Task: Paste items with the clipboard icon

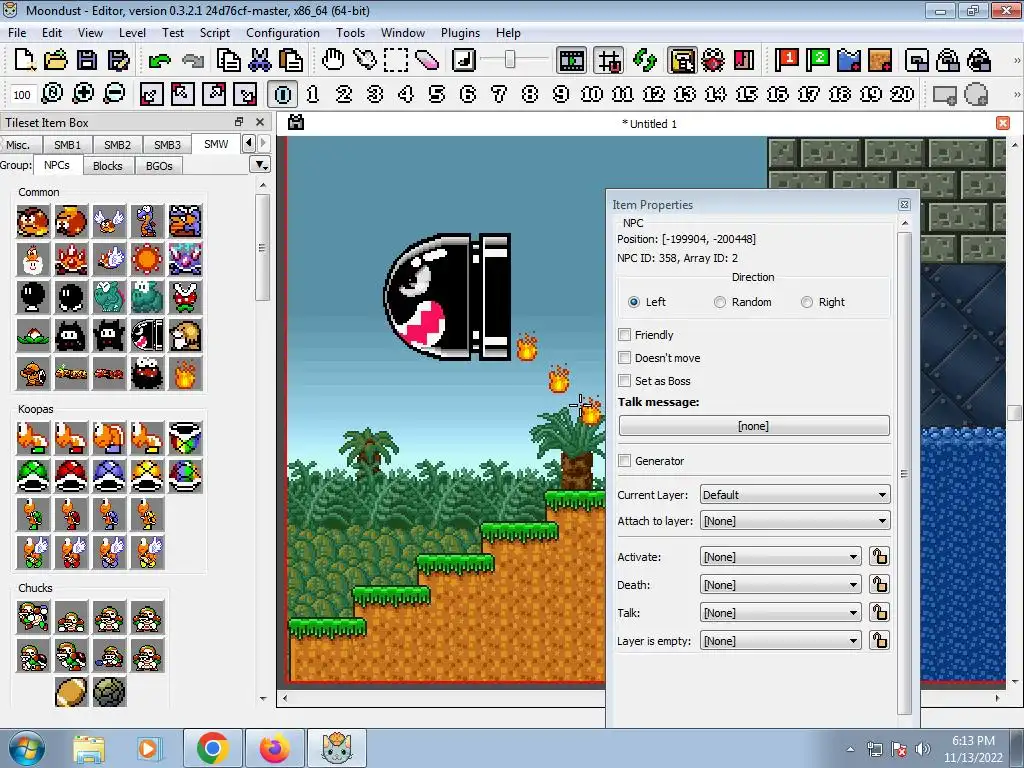Action: [x=291, y=60]
